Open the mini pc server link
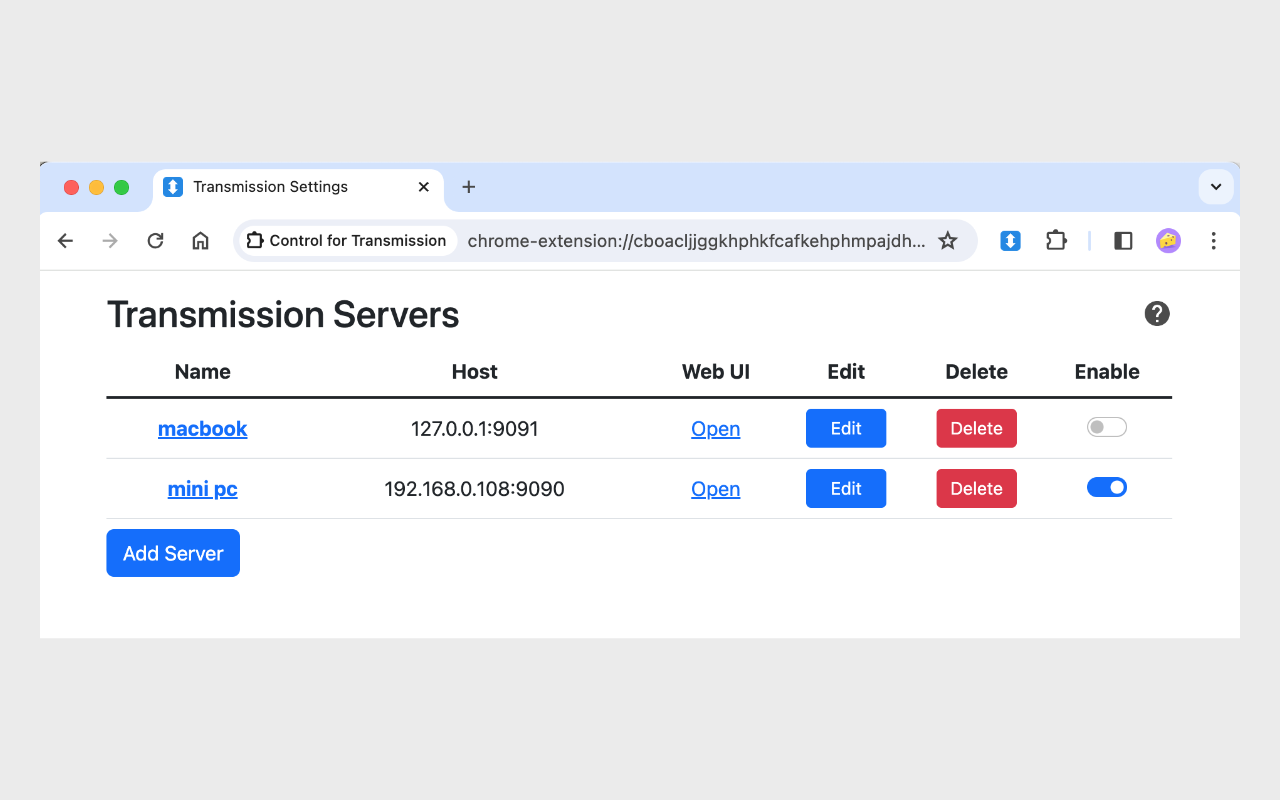1280x800 pixels. [202, 489]
